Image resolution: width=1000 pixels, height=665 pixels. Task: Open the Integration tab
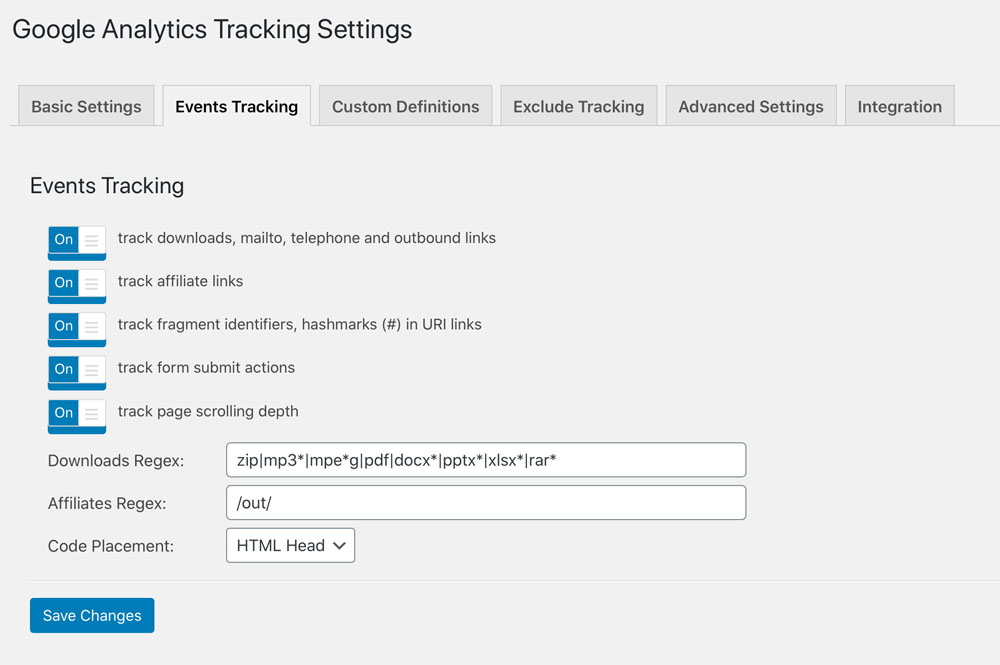pos(899,106)
